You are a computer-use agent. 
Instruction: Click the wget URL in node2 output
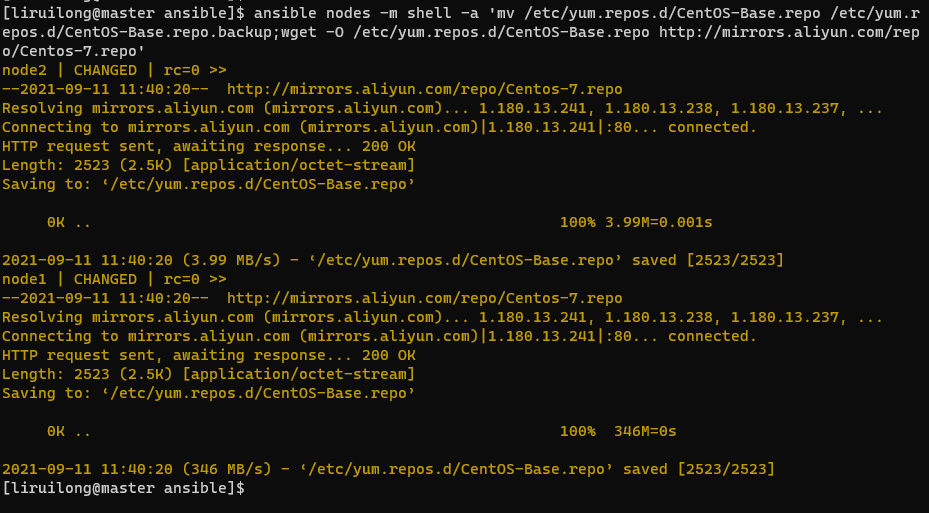point(424,89)
